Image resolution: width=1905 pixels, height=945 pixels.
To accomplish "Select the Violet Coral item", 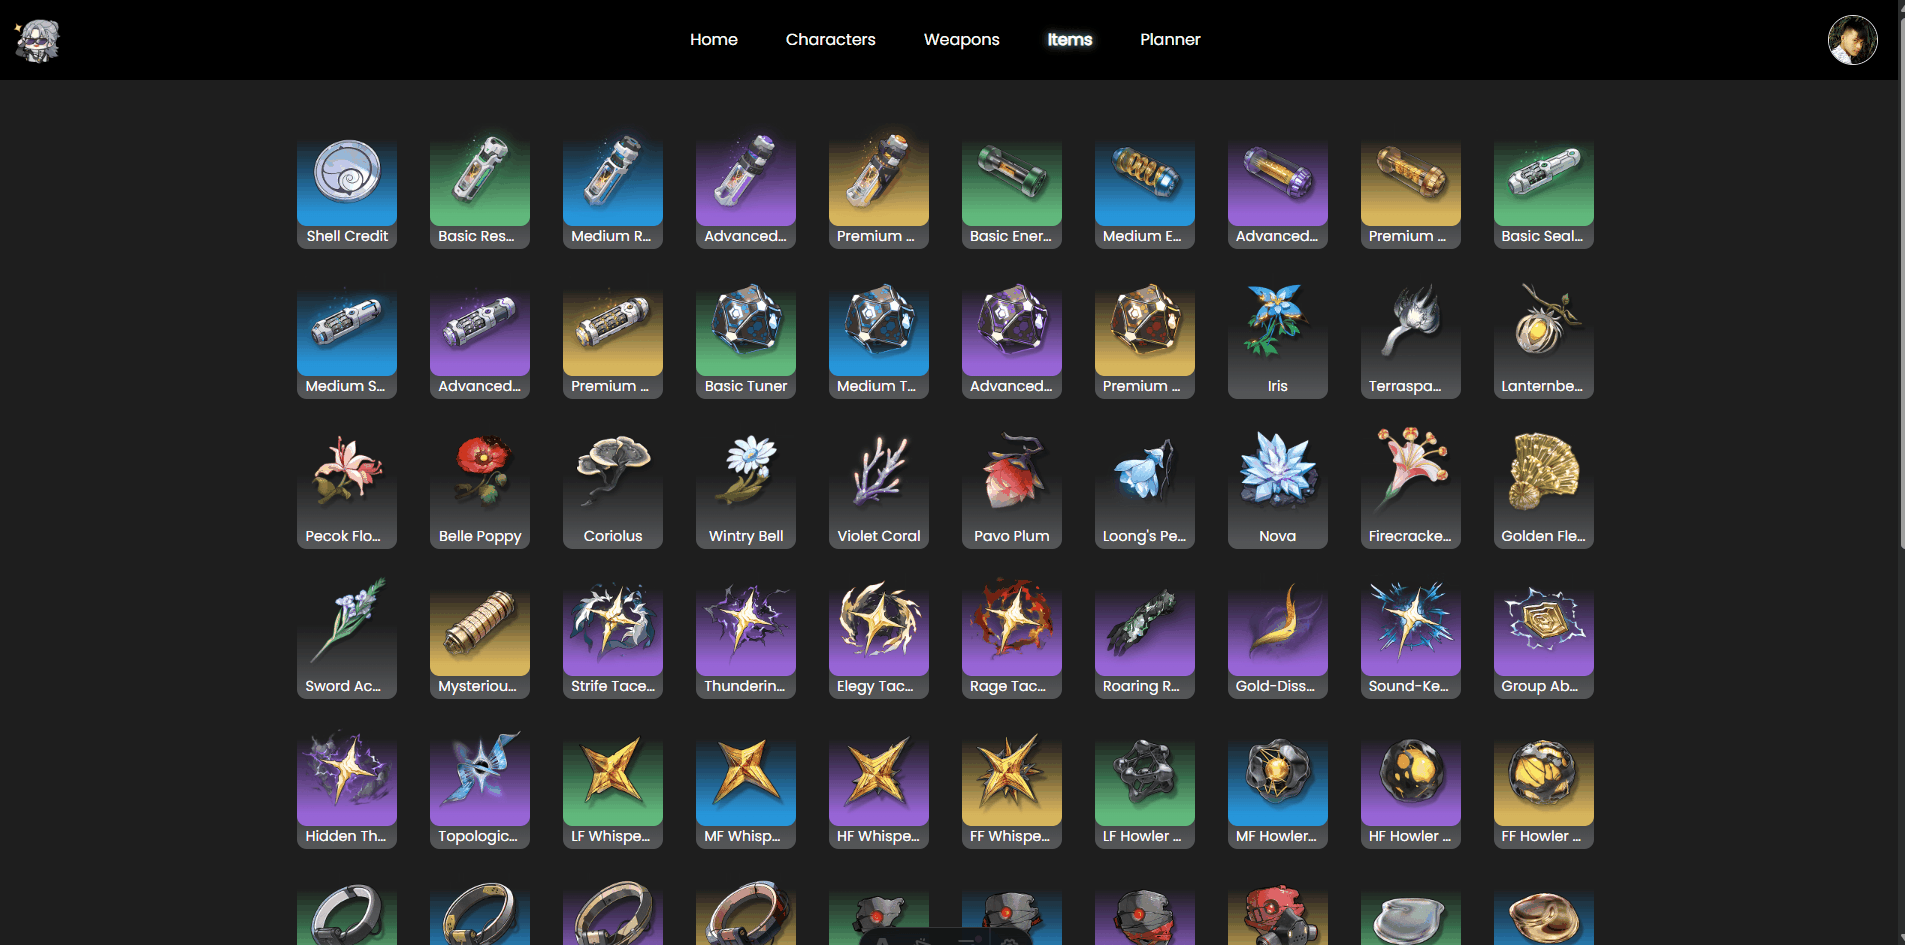I will tap(879, 490).
